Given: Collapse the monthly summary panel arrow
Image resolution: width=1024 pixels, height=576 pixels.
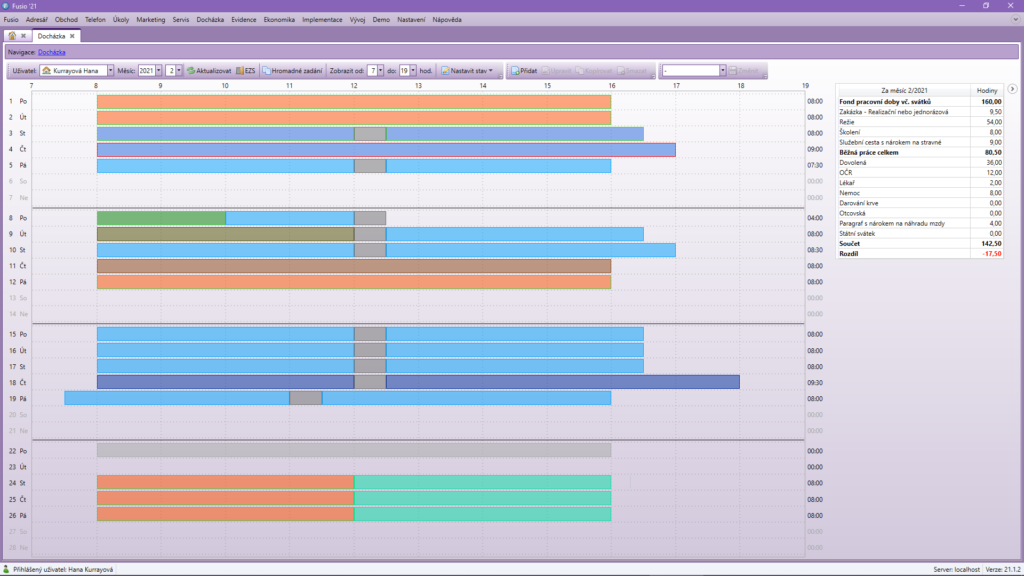Looking at the screenshot, I should (x=1012, y=90).
